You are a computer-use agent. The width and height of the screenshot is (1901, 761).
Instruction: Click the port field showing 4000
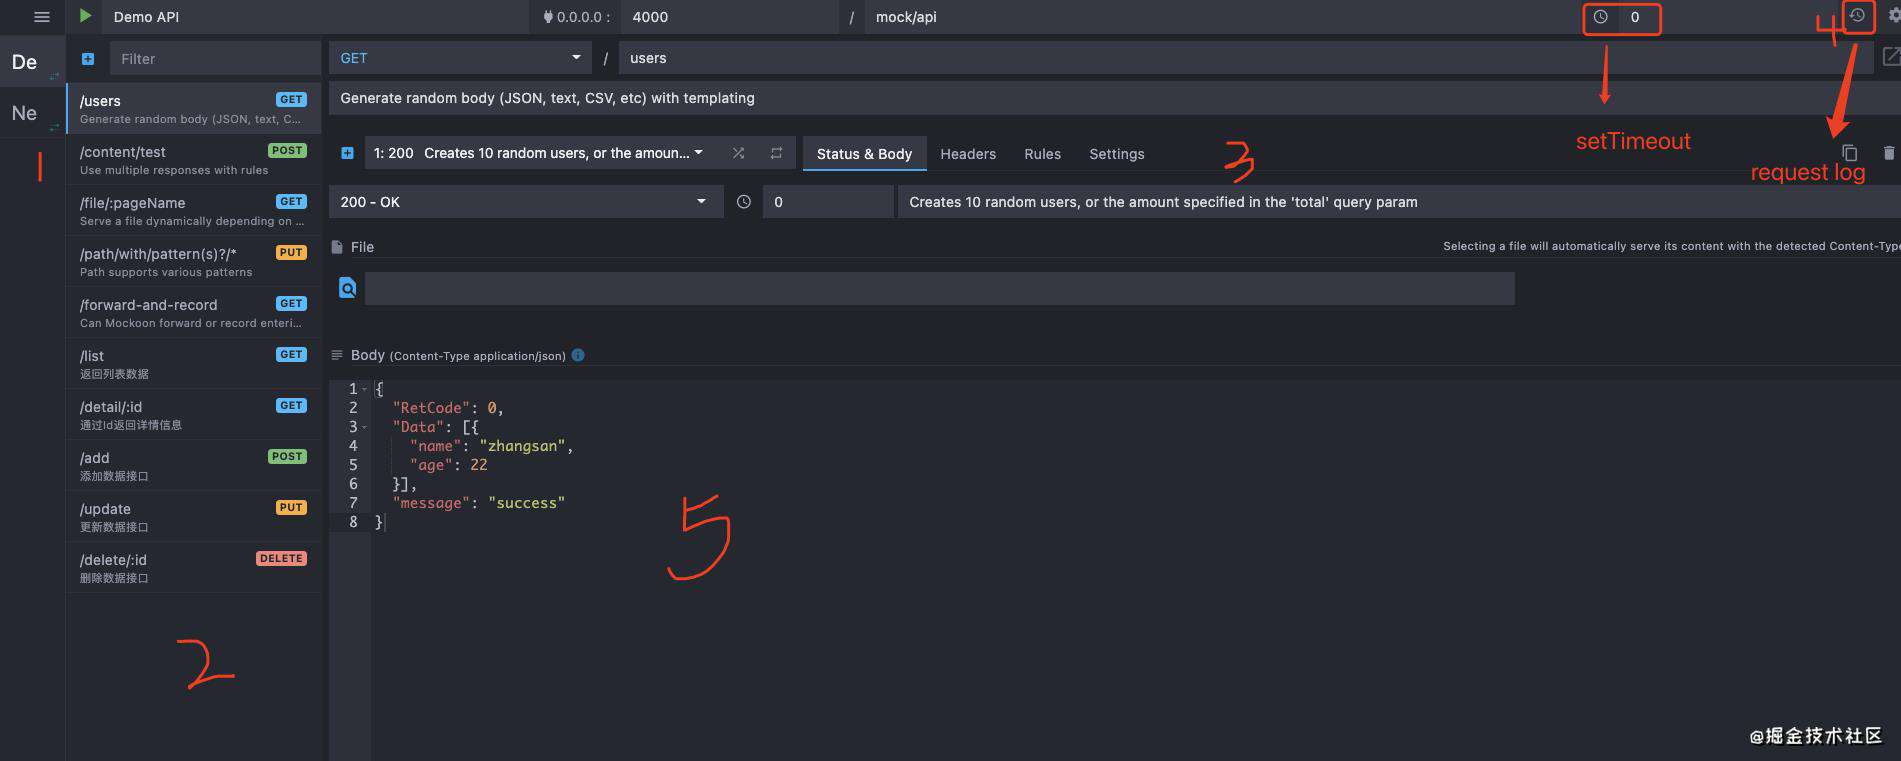point(729,17)
